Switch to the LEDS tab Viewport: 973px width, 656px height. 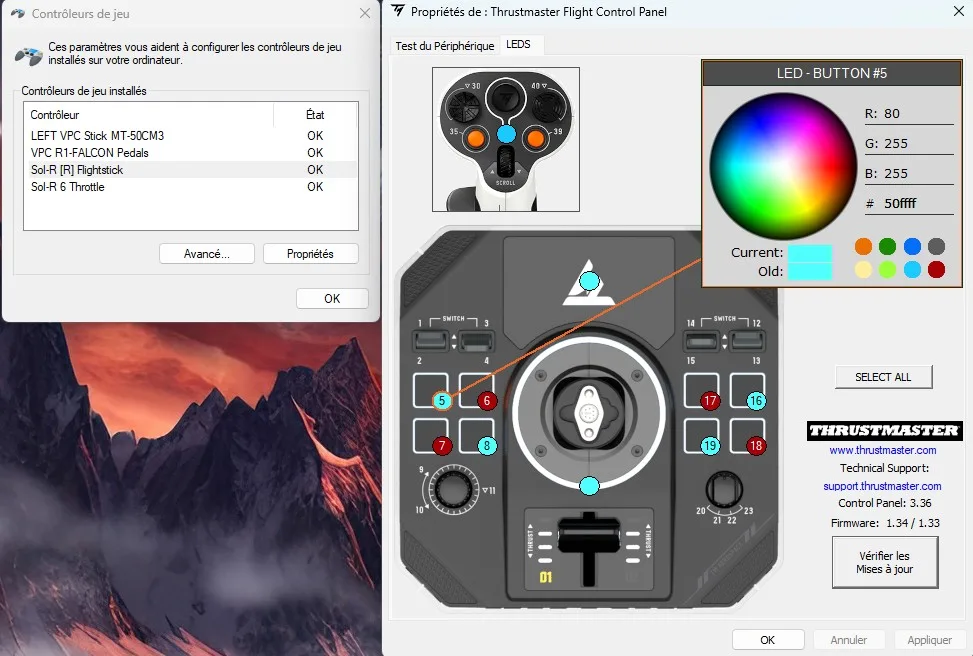coord(518,45)
